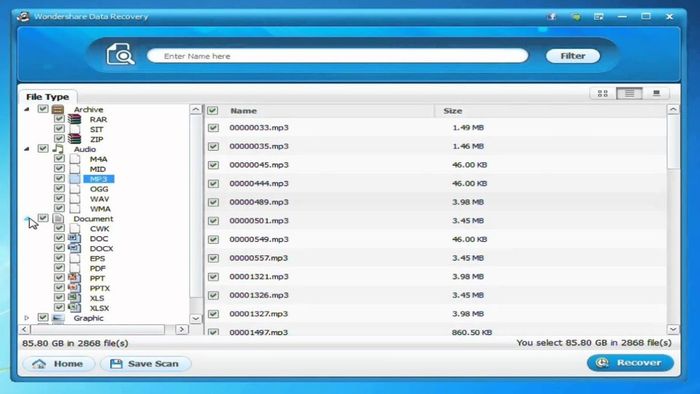
Task: Go back with the Home button
Action: [58, 364]
